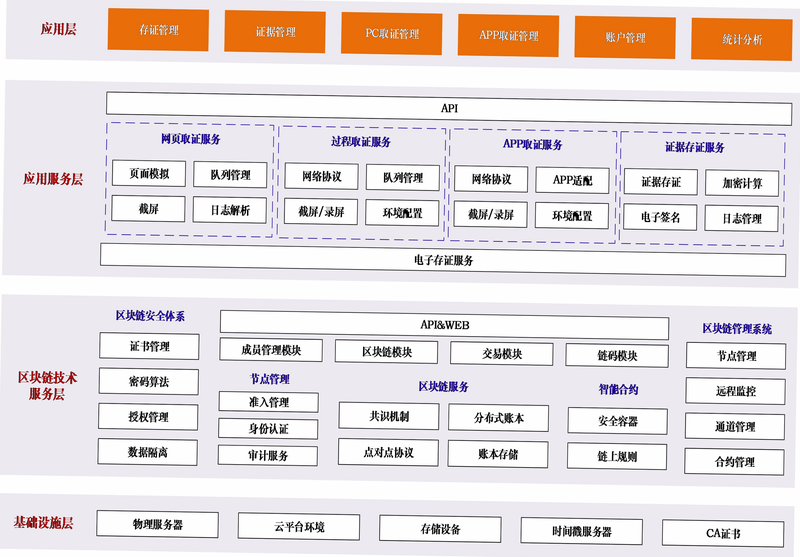
Task: Click the 存证管理 orange box
Action: (158, 30)
